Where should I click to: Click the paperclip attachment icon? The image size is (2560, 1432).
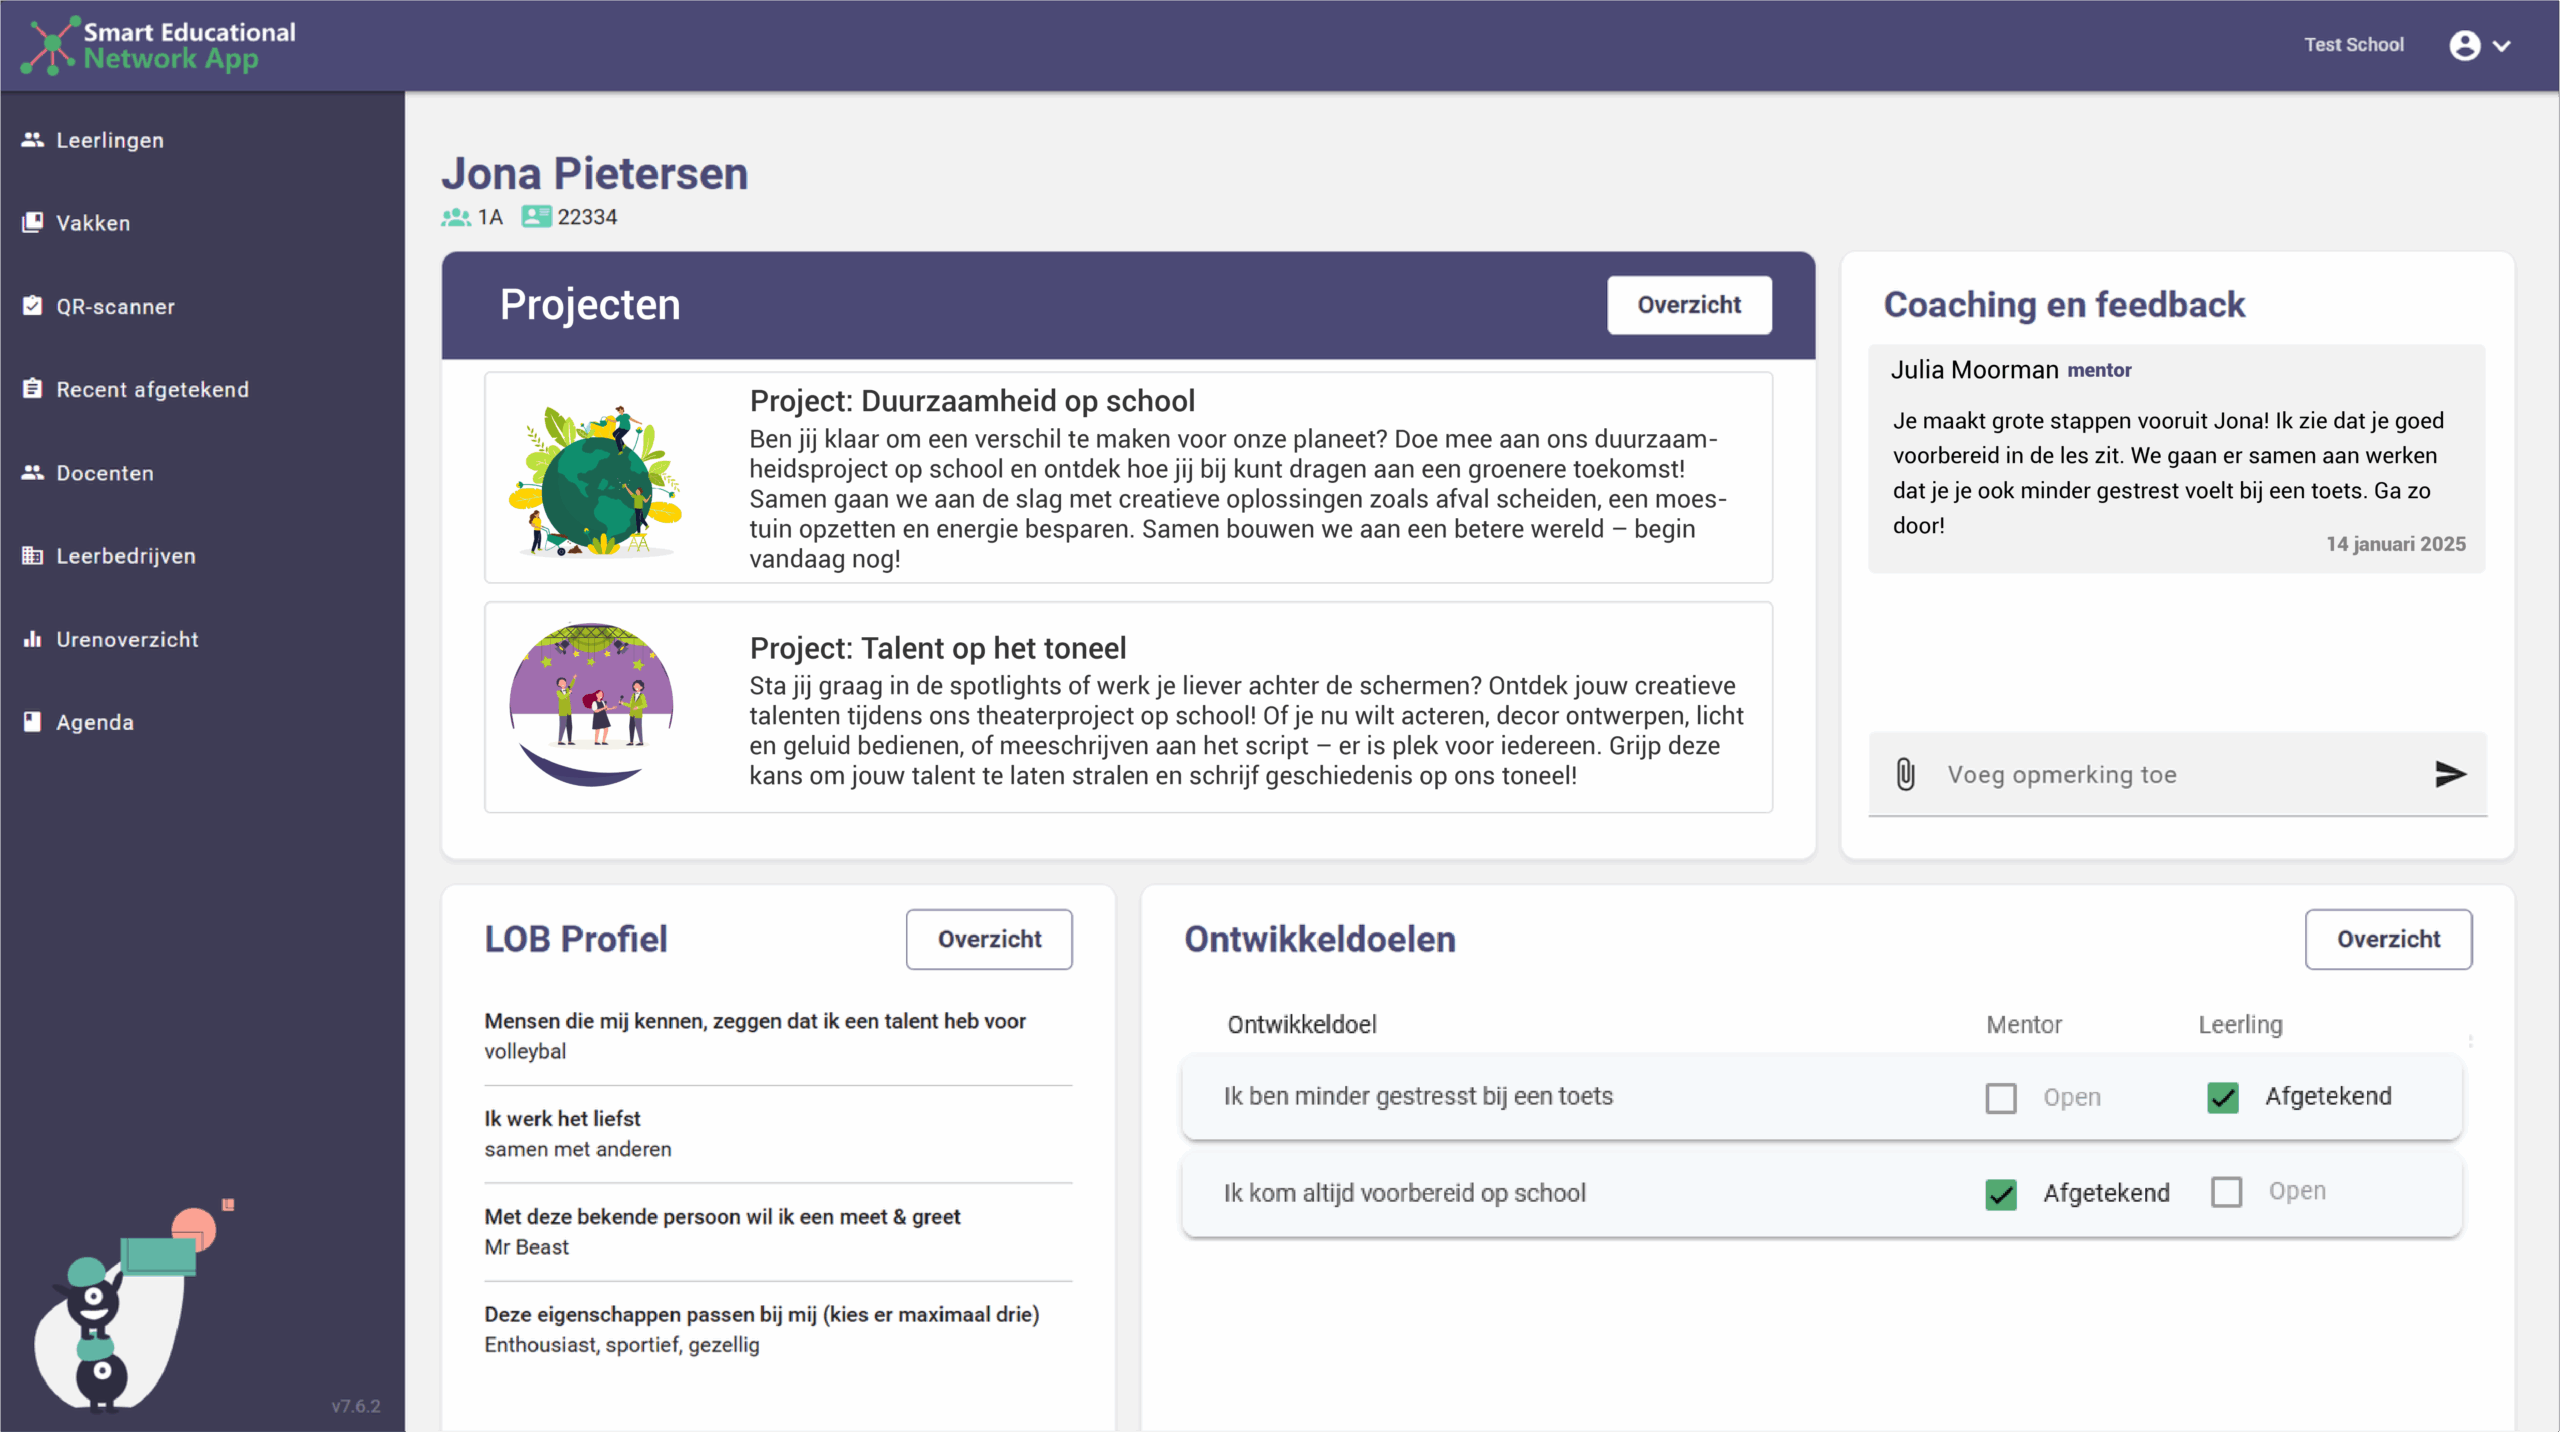1905,774
